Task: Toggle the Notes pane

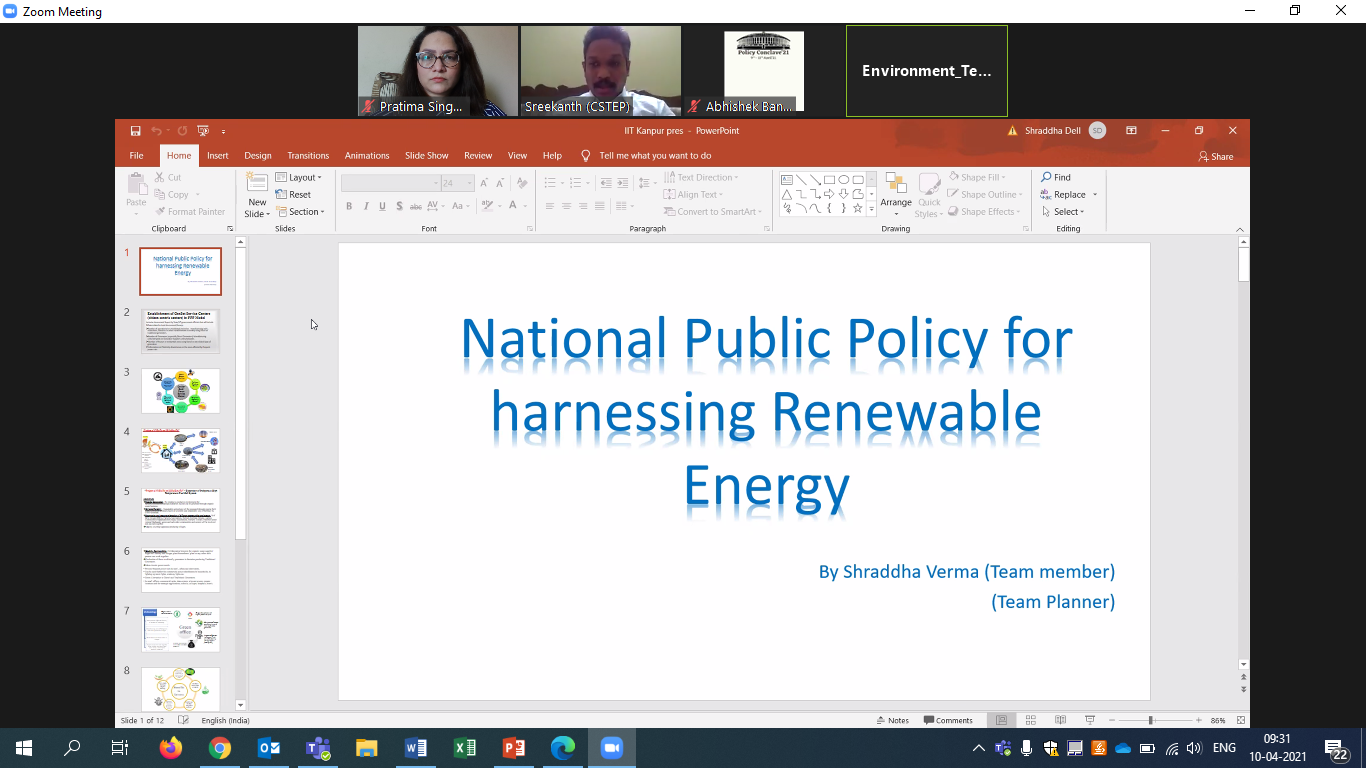Action: pos(892,720)
